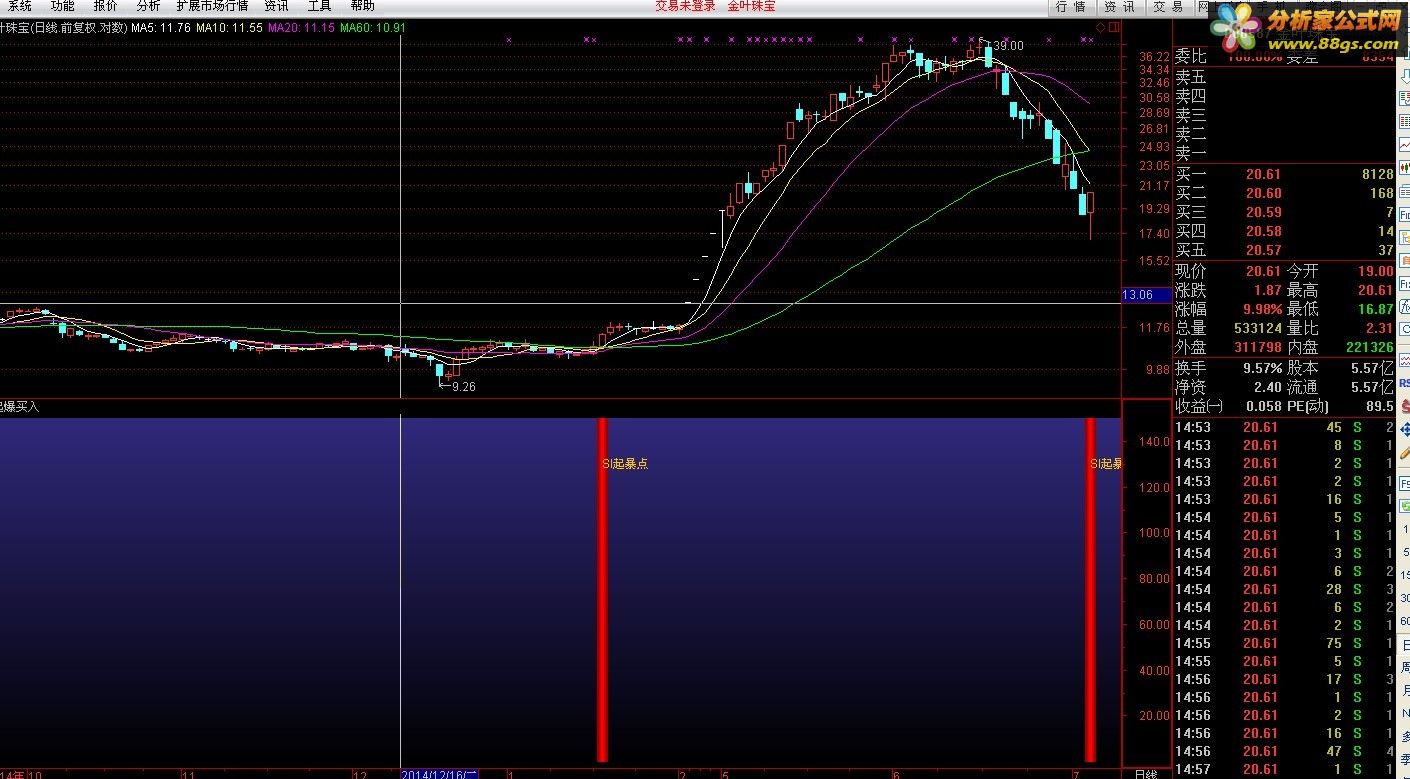This screenshot has width=1410, height=779.
Task: Click the 买一 price 20.61
Action: [x=1263, y=174]
